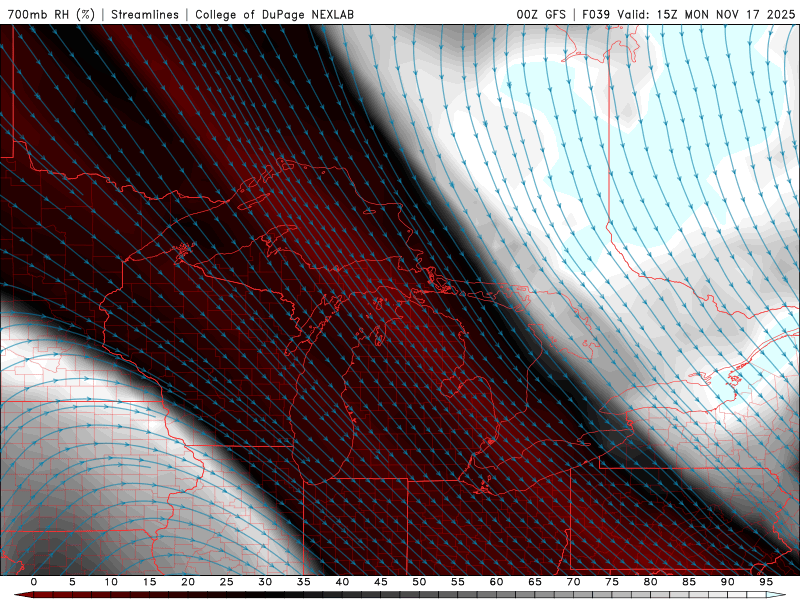Click the '00Z GFS' model run label

tap(541, 14)
